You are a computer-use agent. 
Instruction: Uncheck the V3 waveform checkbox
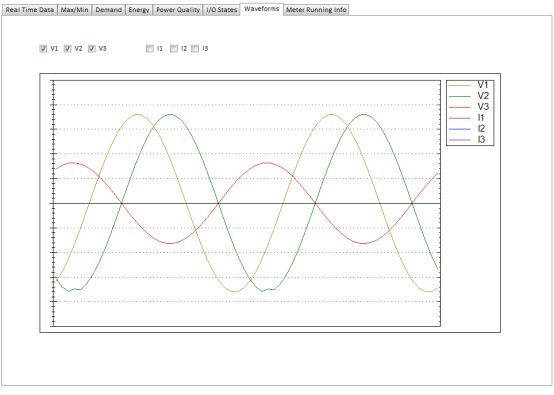coord(92,49)
